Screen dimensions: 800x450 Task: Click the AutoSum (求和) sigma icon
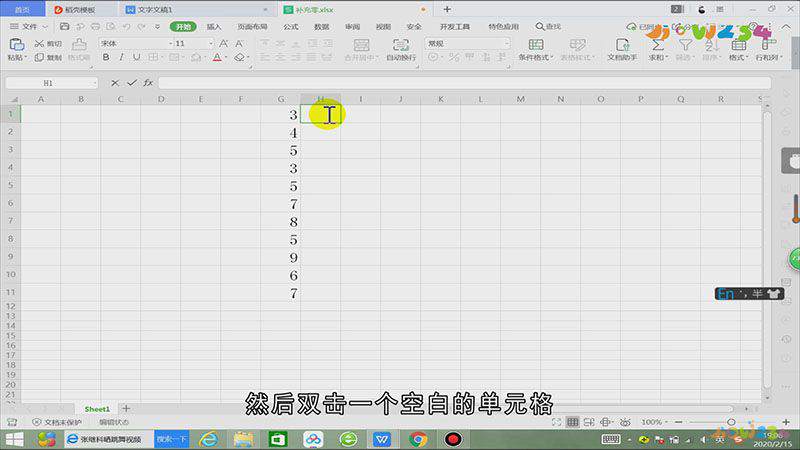click(x=657, y=45)
